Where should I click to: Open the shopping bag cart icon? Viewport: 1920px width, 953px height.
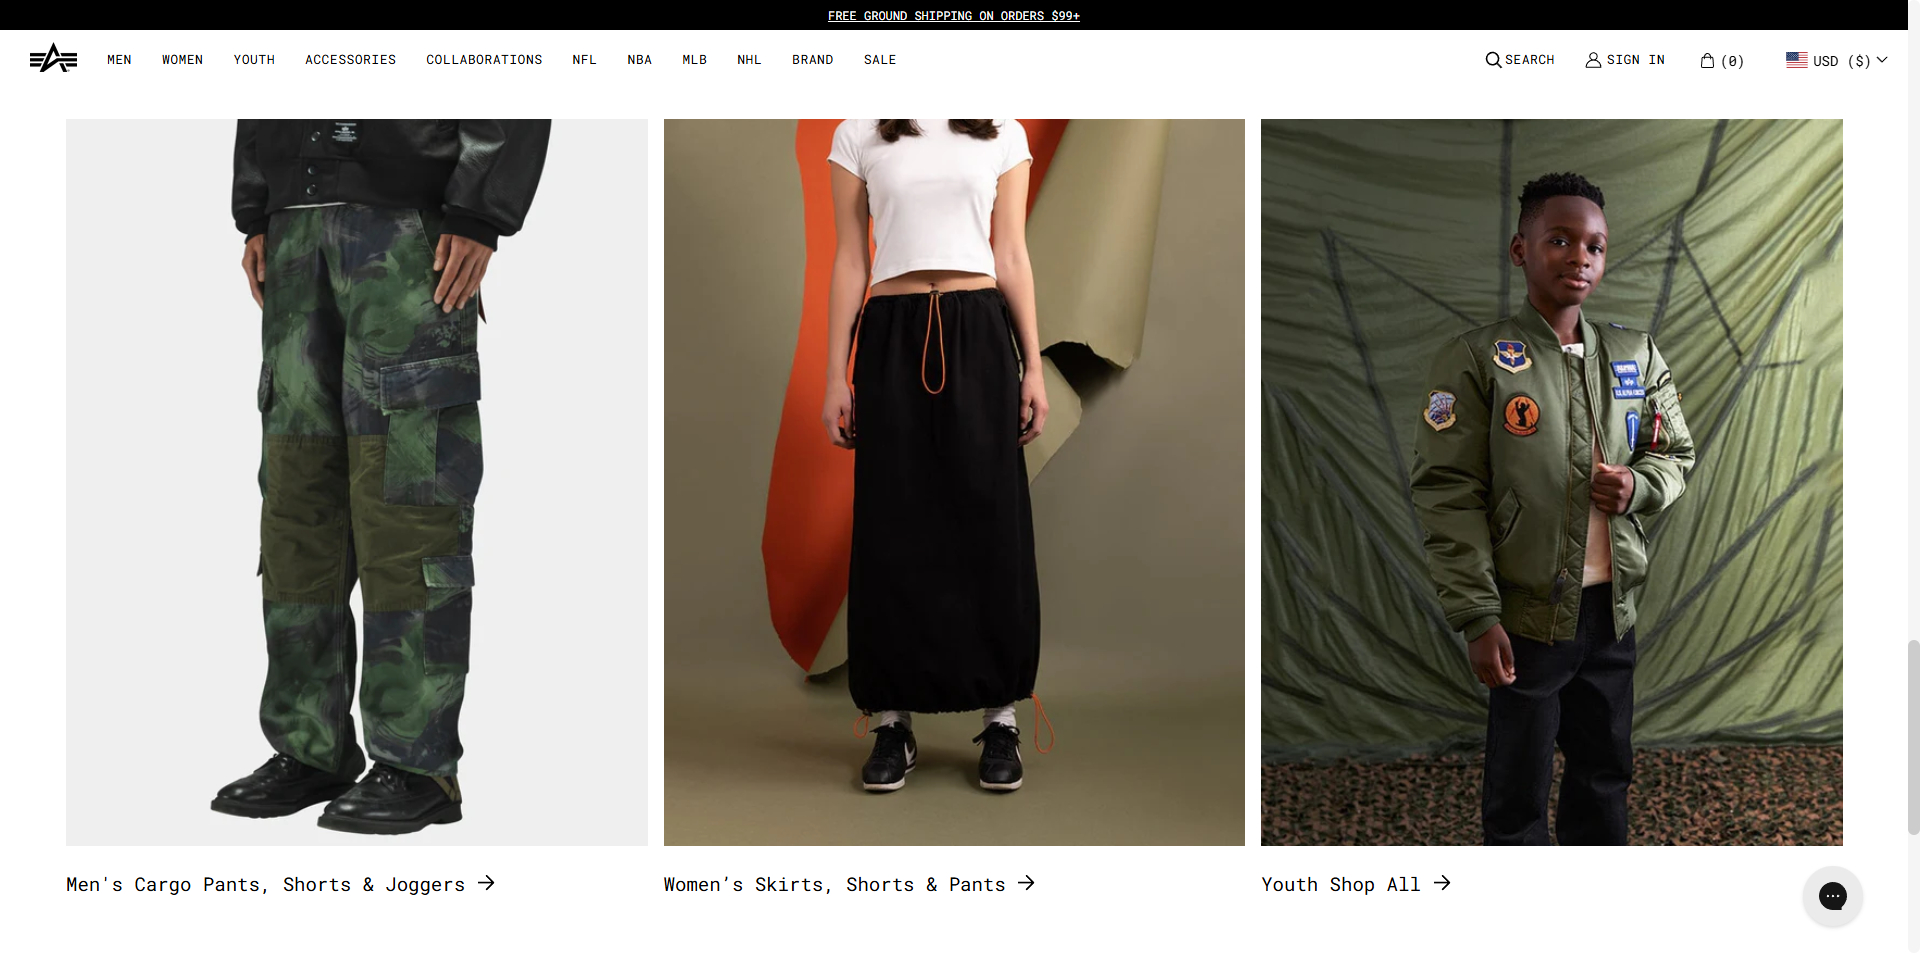tap(1707, 60)
